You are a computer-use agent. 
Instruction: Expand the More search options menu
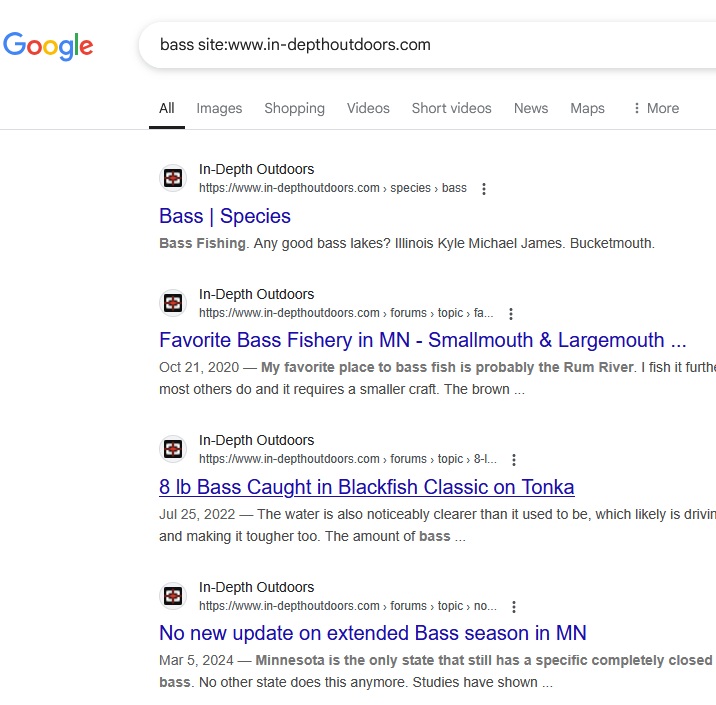657,108
